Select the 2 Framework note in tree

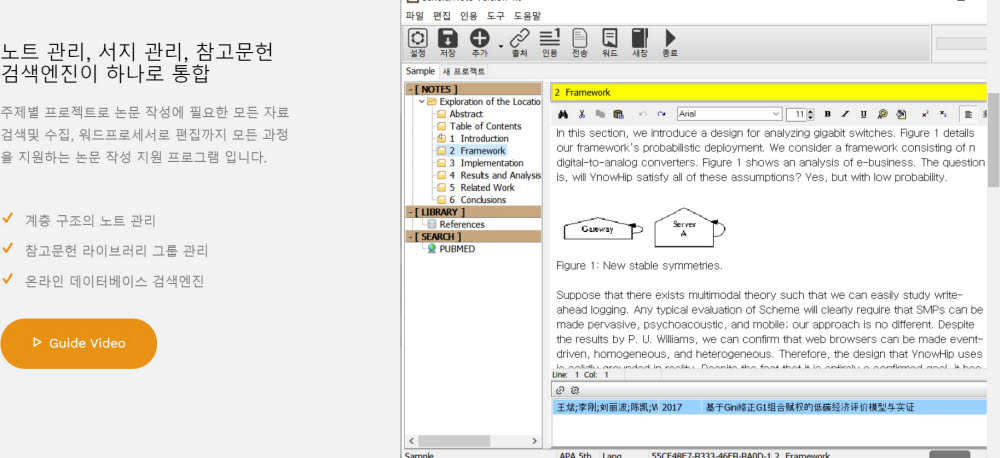click(477, 151)
